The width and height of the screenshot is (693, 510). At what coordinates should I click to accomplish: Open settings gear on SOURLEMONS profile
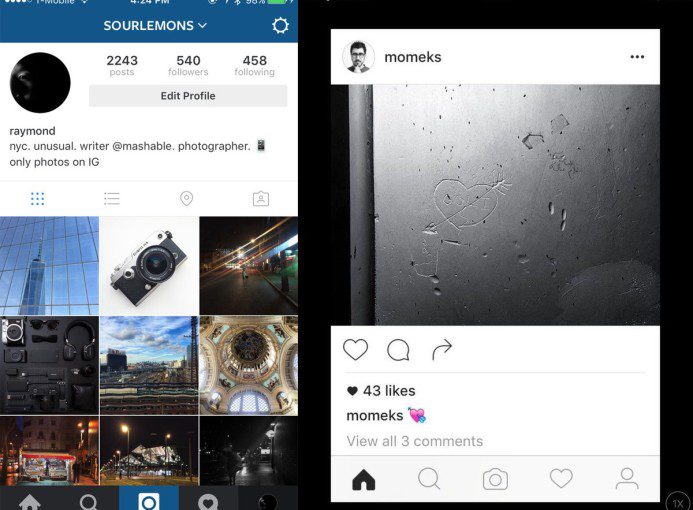tap(280, 26)
